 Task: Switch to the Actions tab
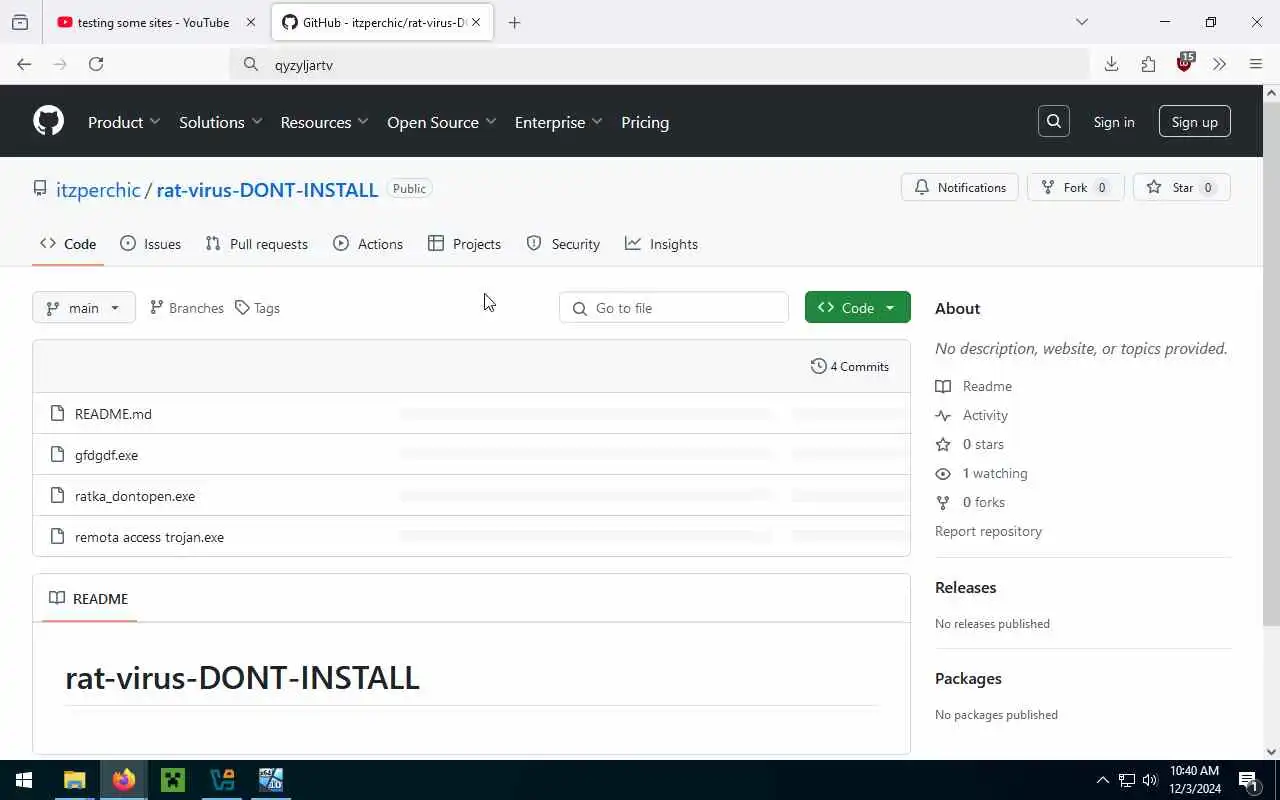pos(368,244)
